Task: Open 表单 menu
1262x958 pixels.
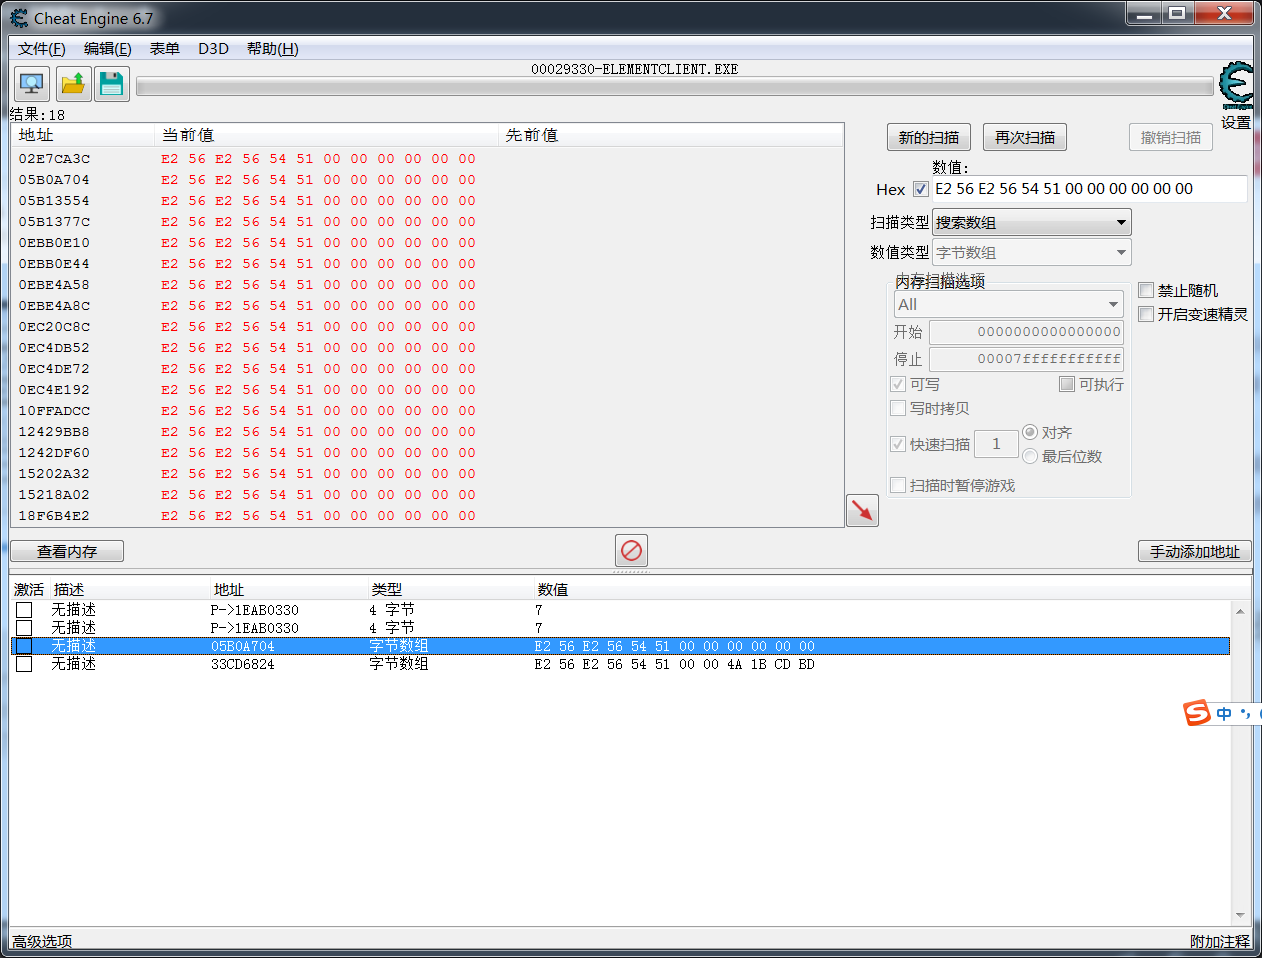Action: pyautogui.click(x=165, y=49)
